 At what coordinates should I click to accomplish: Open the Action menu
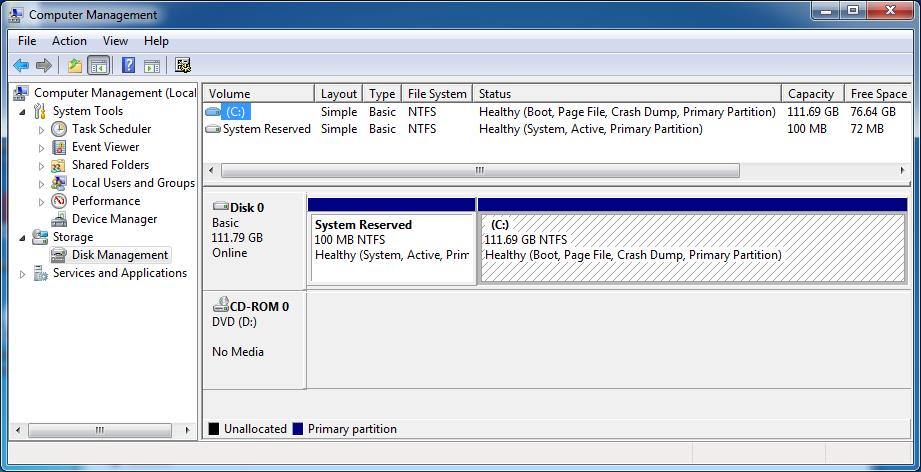pyautogui.click(x=69, y=41)
